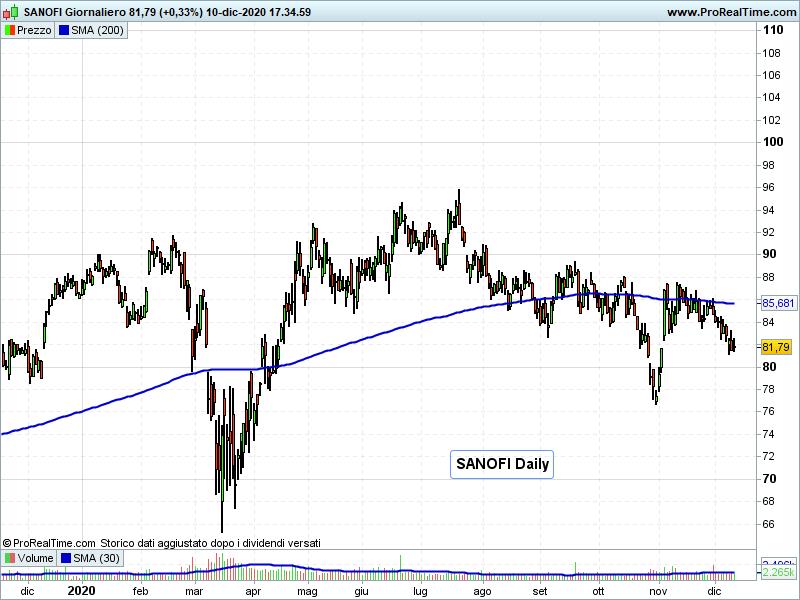
Task: Click the mar label on time axis
Action: [x=195, y=591]
